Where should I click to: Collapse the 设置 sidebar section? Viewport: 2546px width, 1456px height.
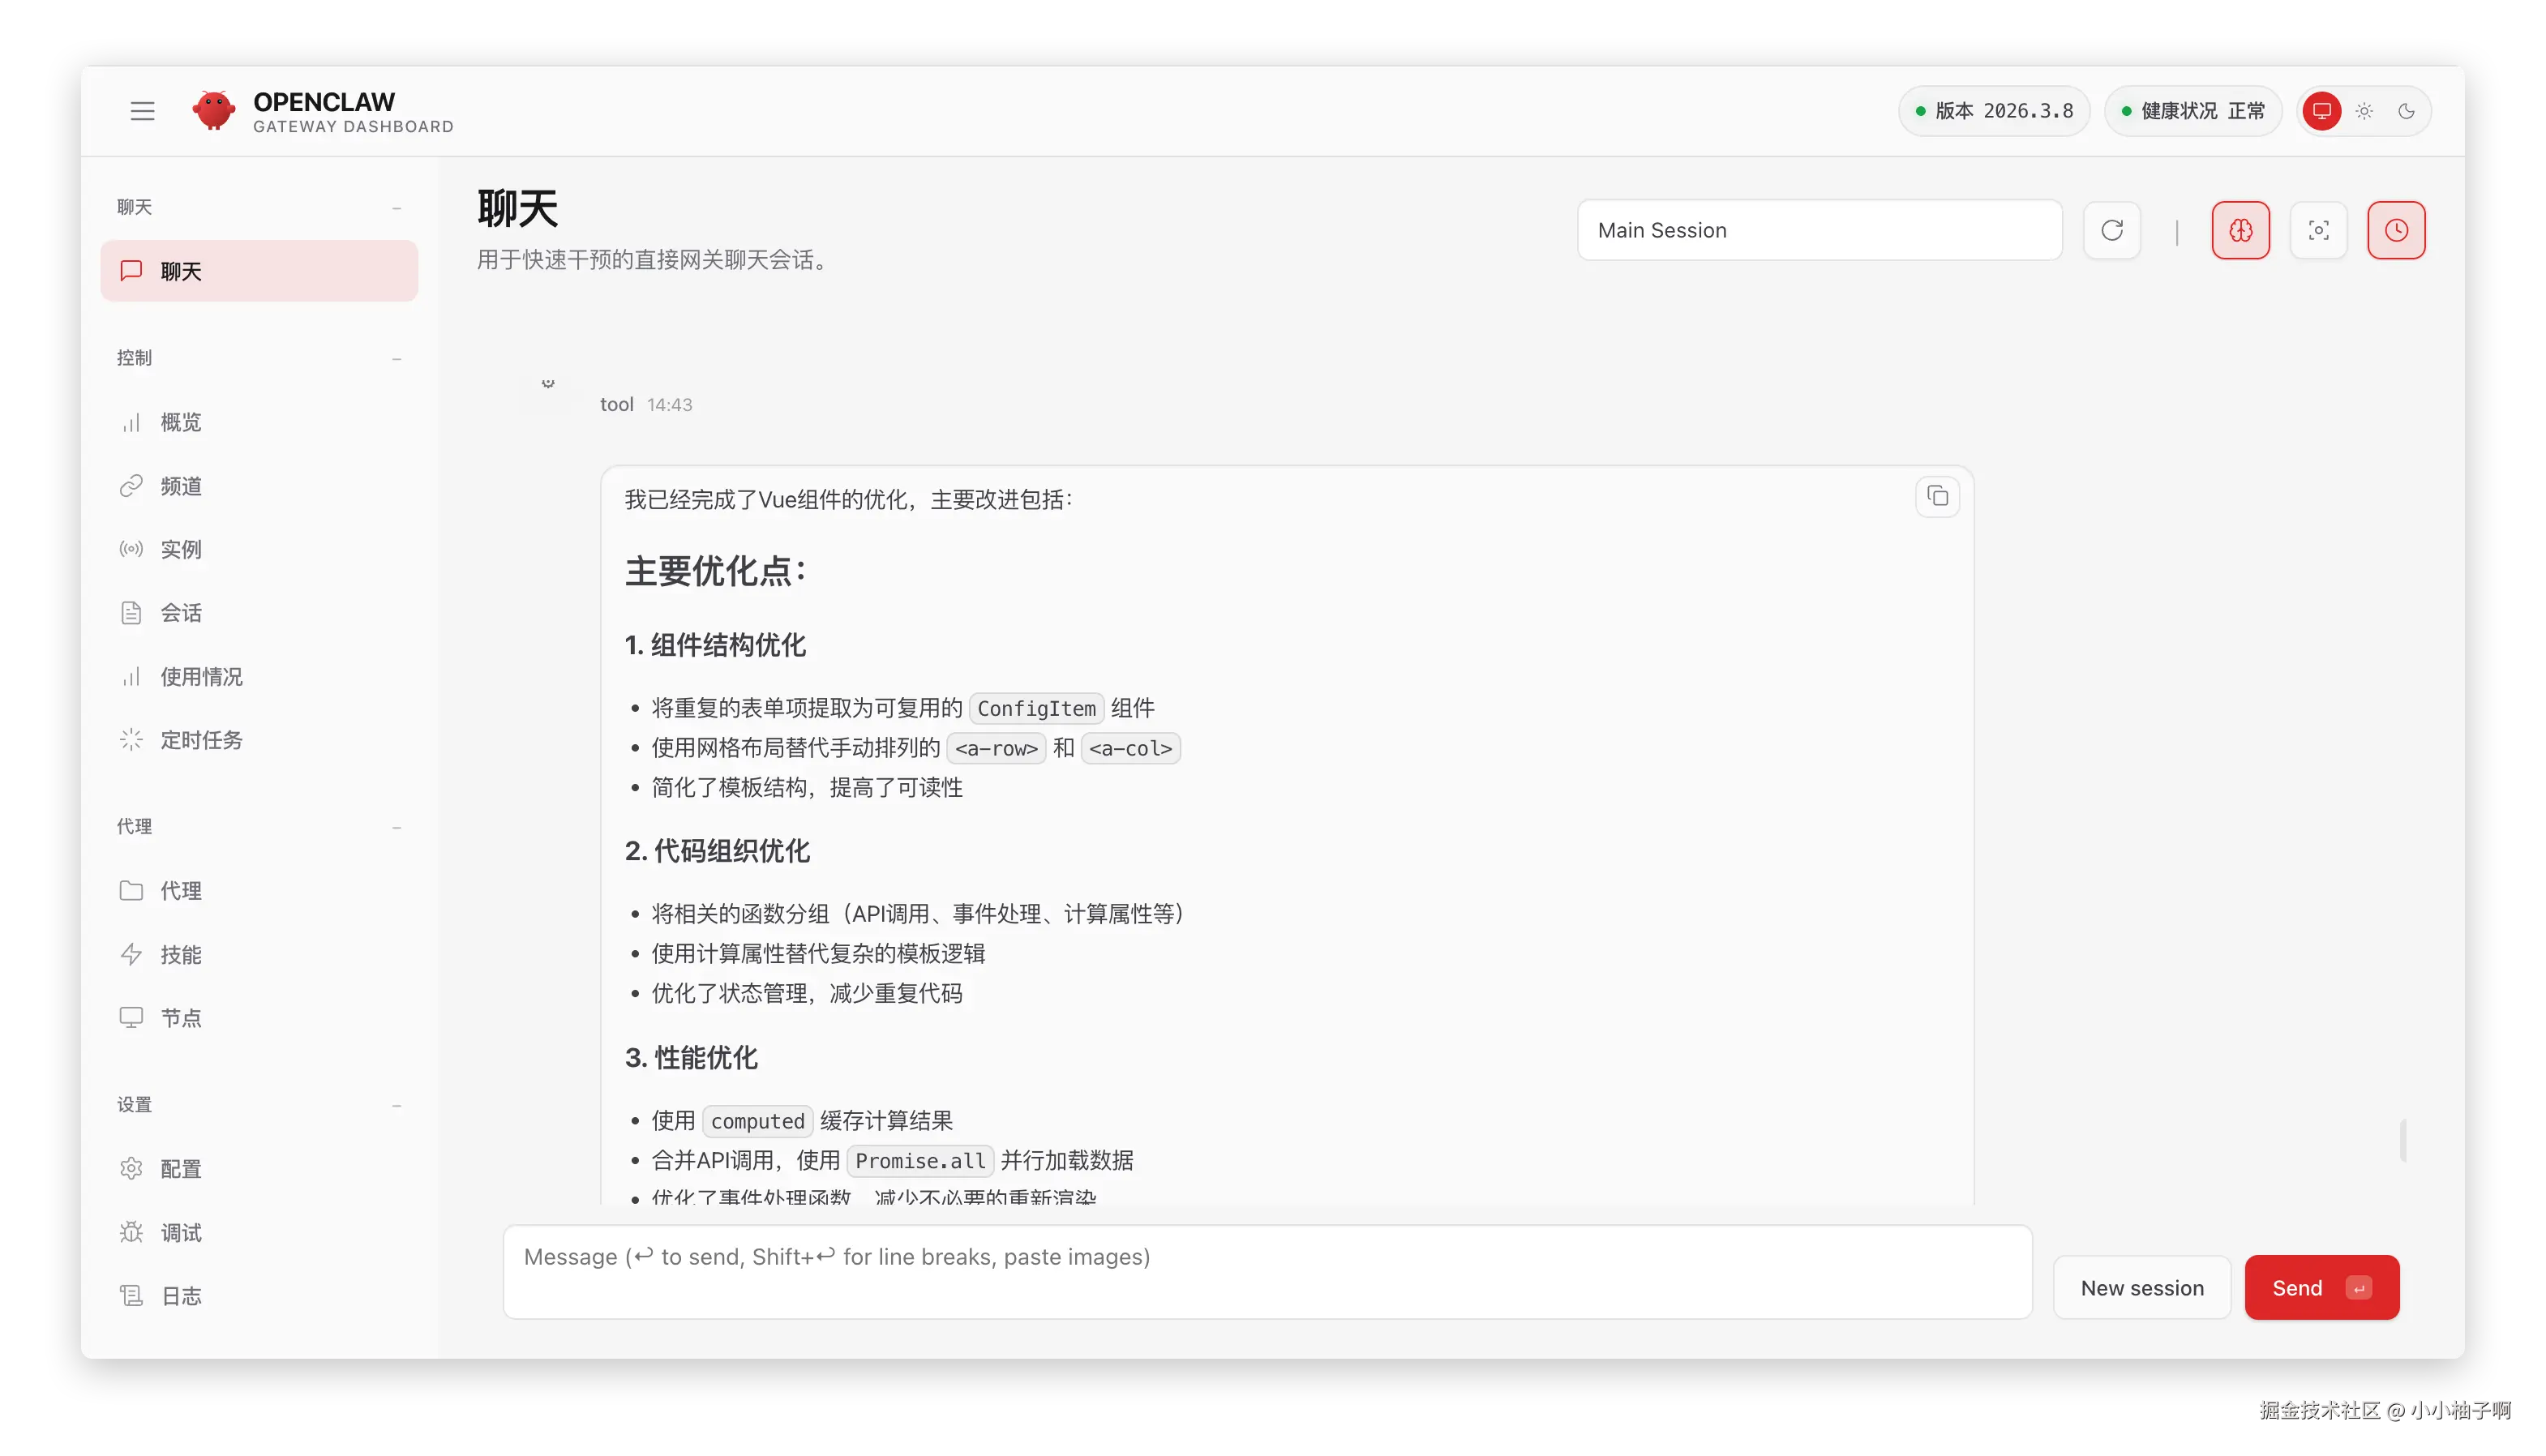coord(397,1105)
